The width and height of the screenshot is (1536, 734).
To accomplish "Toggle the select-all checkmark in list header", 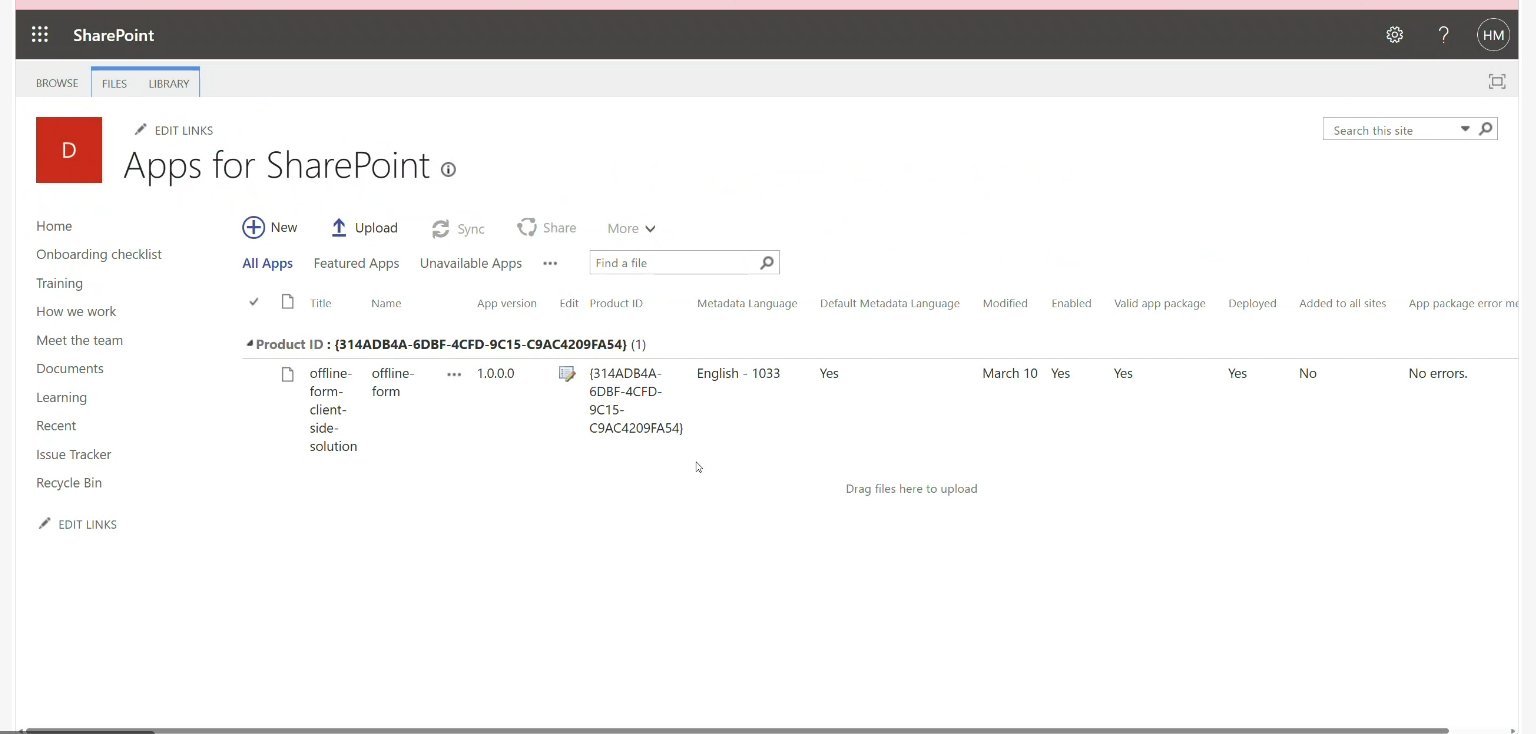I will click(254, 302).
